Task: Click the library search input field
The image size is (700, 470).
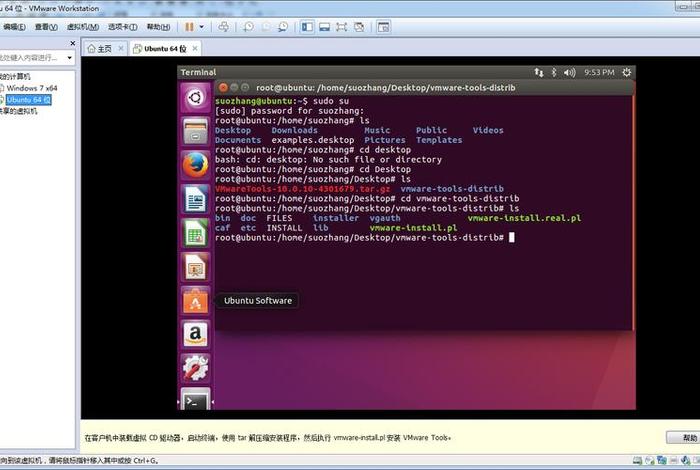Action: point(31,58)
